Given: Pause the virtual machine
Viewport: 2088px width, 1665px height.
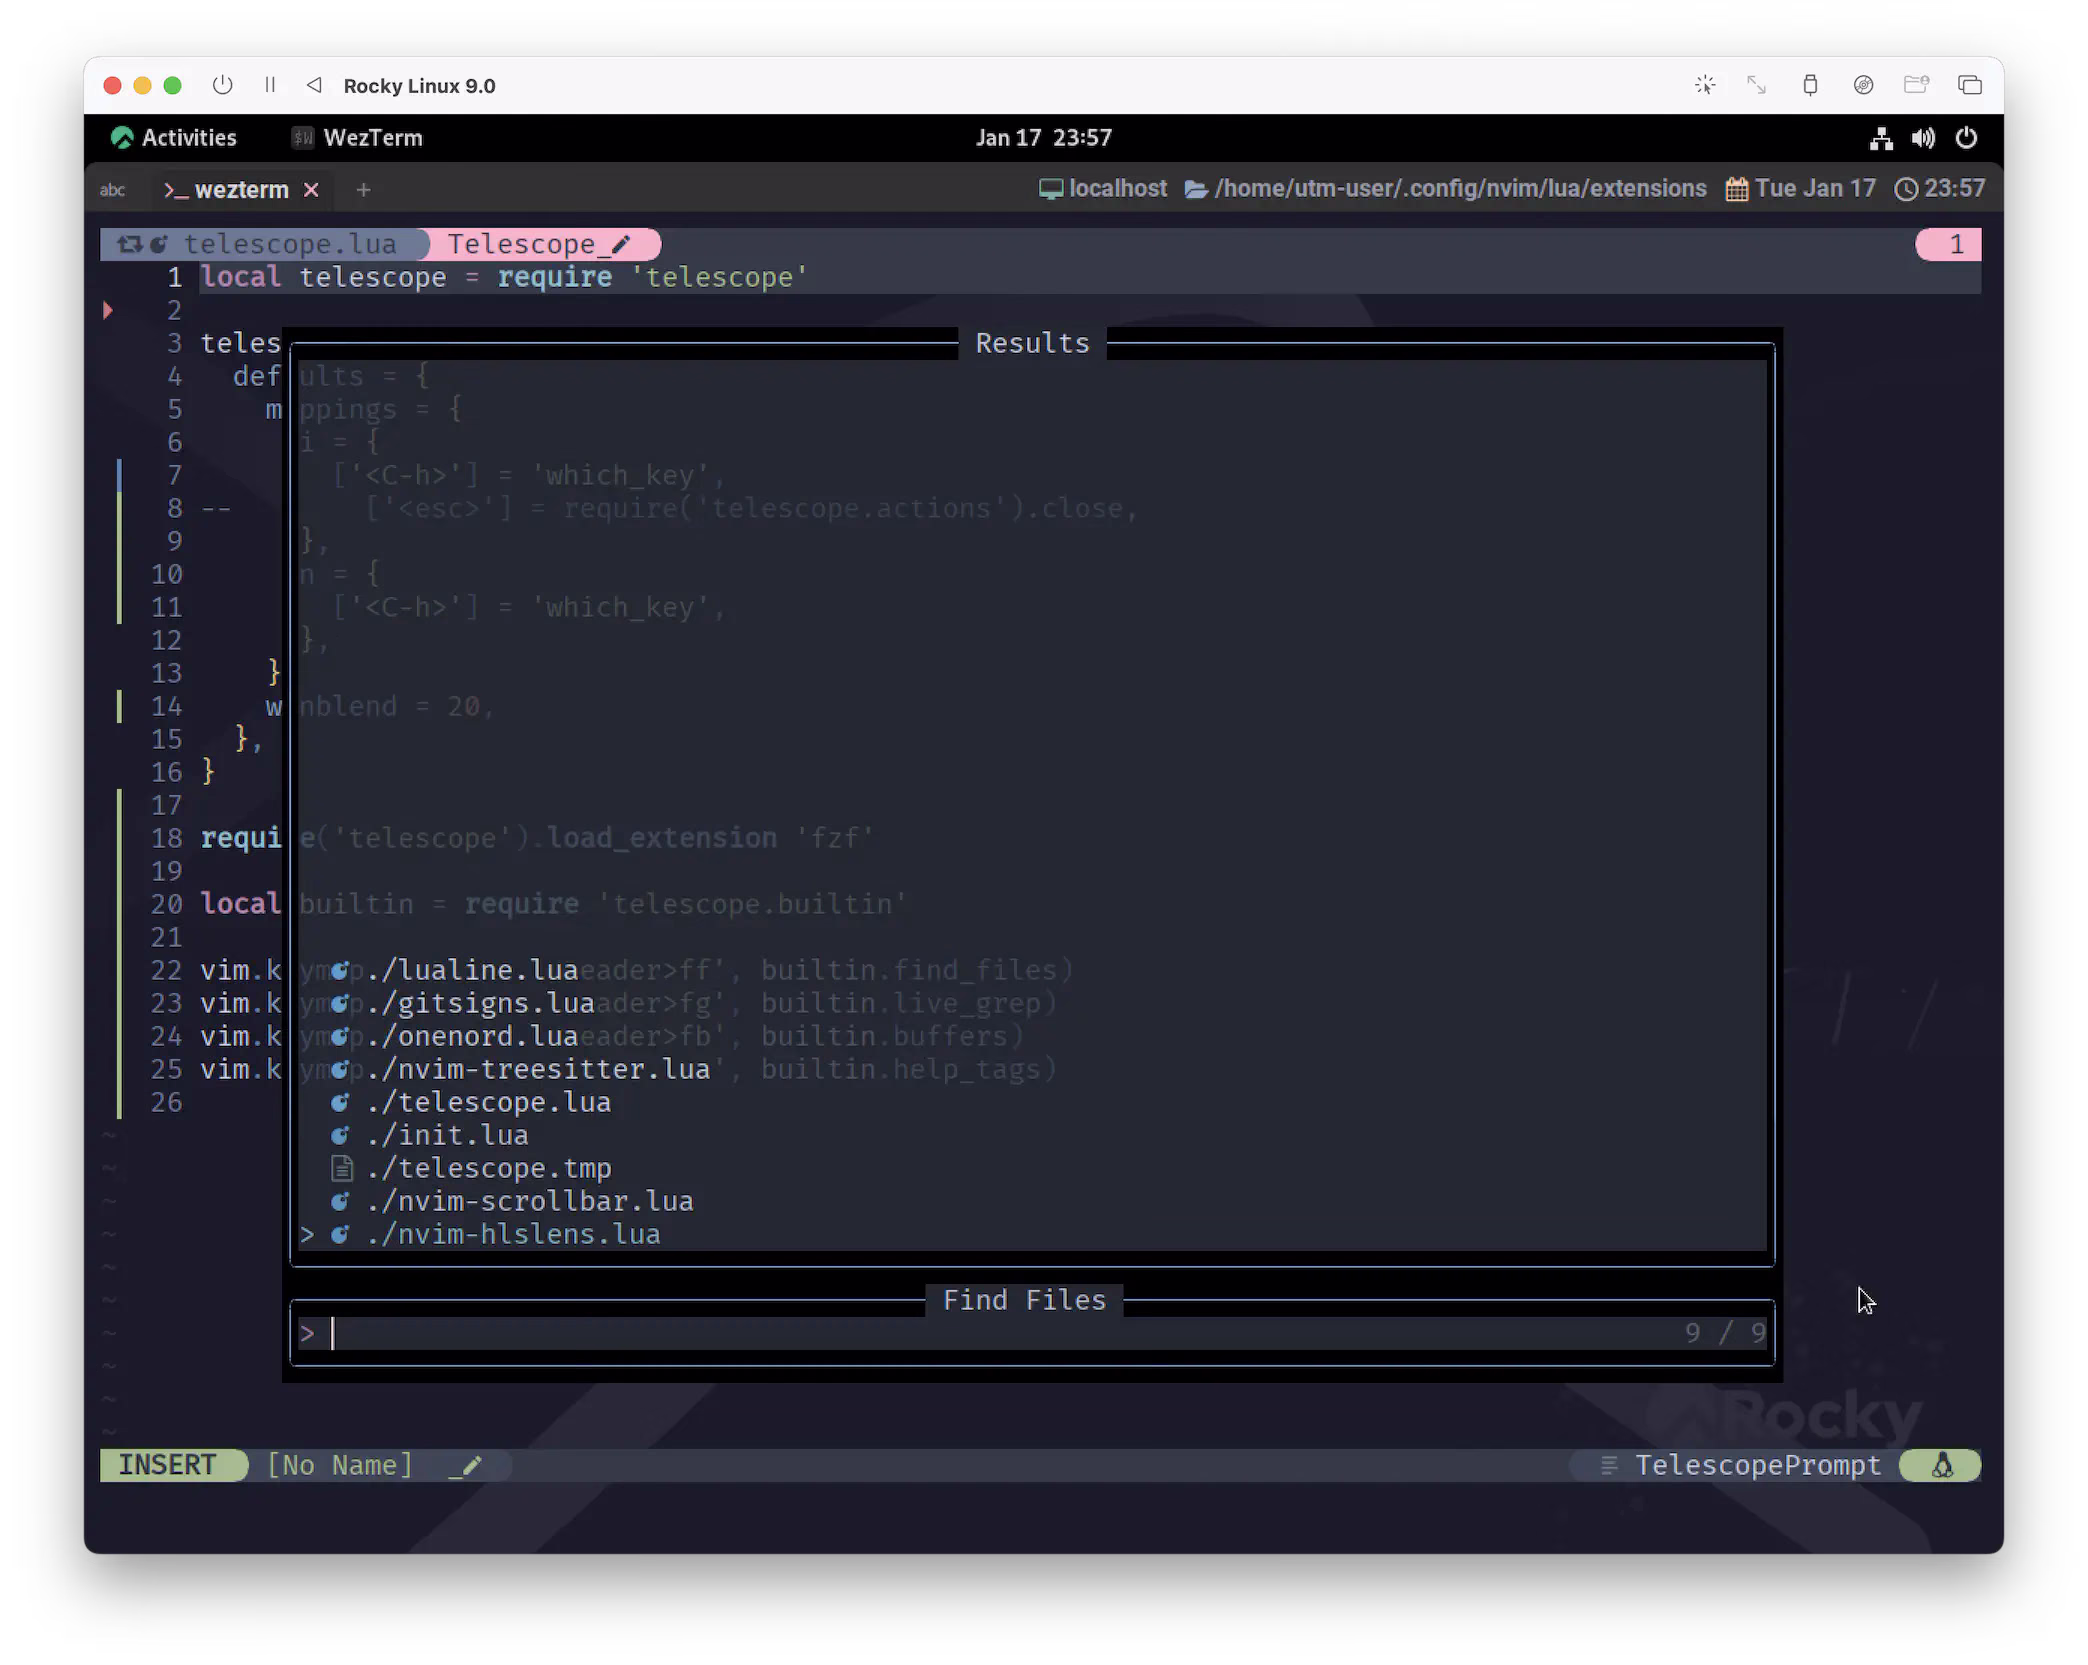Looking at the screenshot, I should point(270,86).
